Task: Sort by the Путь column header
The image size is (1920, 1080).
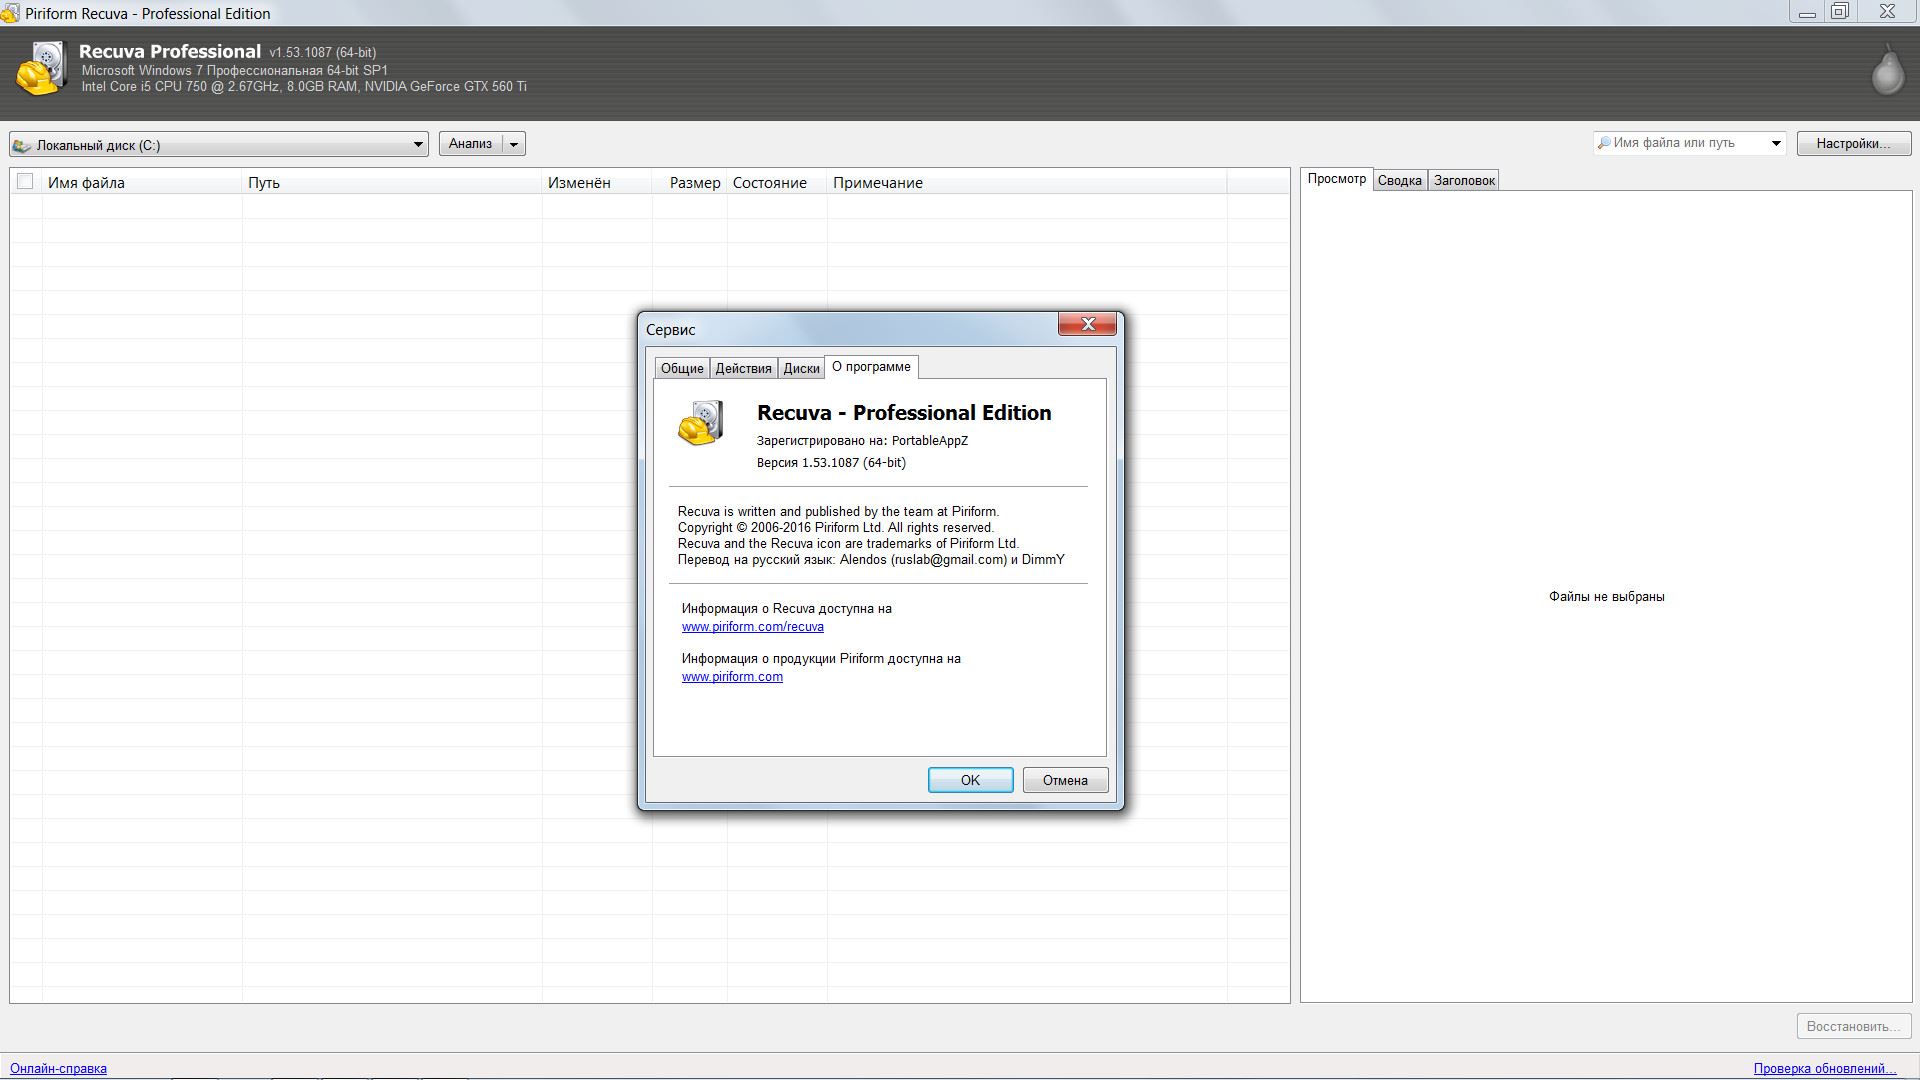Action: coord(392,182)
